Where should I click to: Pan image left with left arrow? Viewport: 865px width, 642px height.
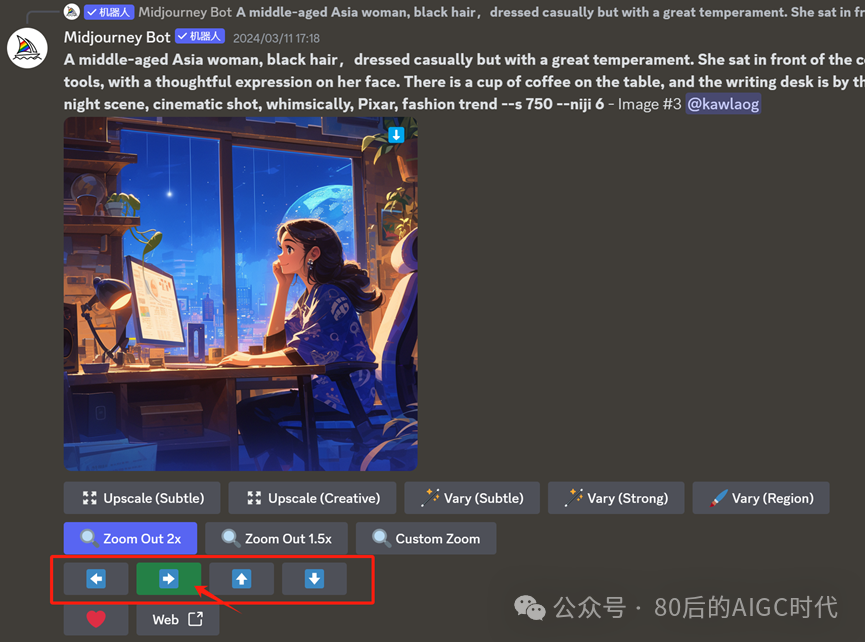pos(96,579)
